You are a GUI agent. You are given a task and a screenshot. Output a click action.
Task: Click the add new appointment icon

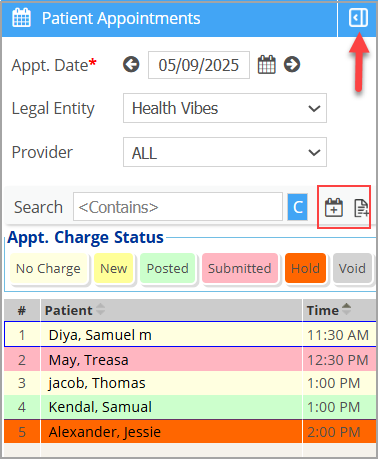pyautogui.click(x=334, y=208)
